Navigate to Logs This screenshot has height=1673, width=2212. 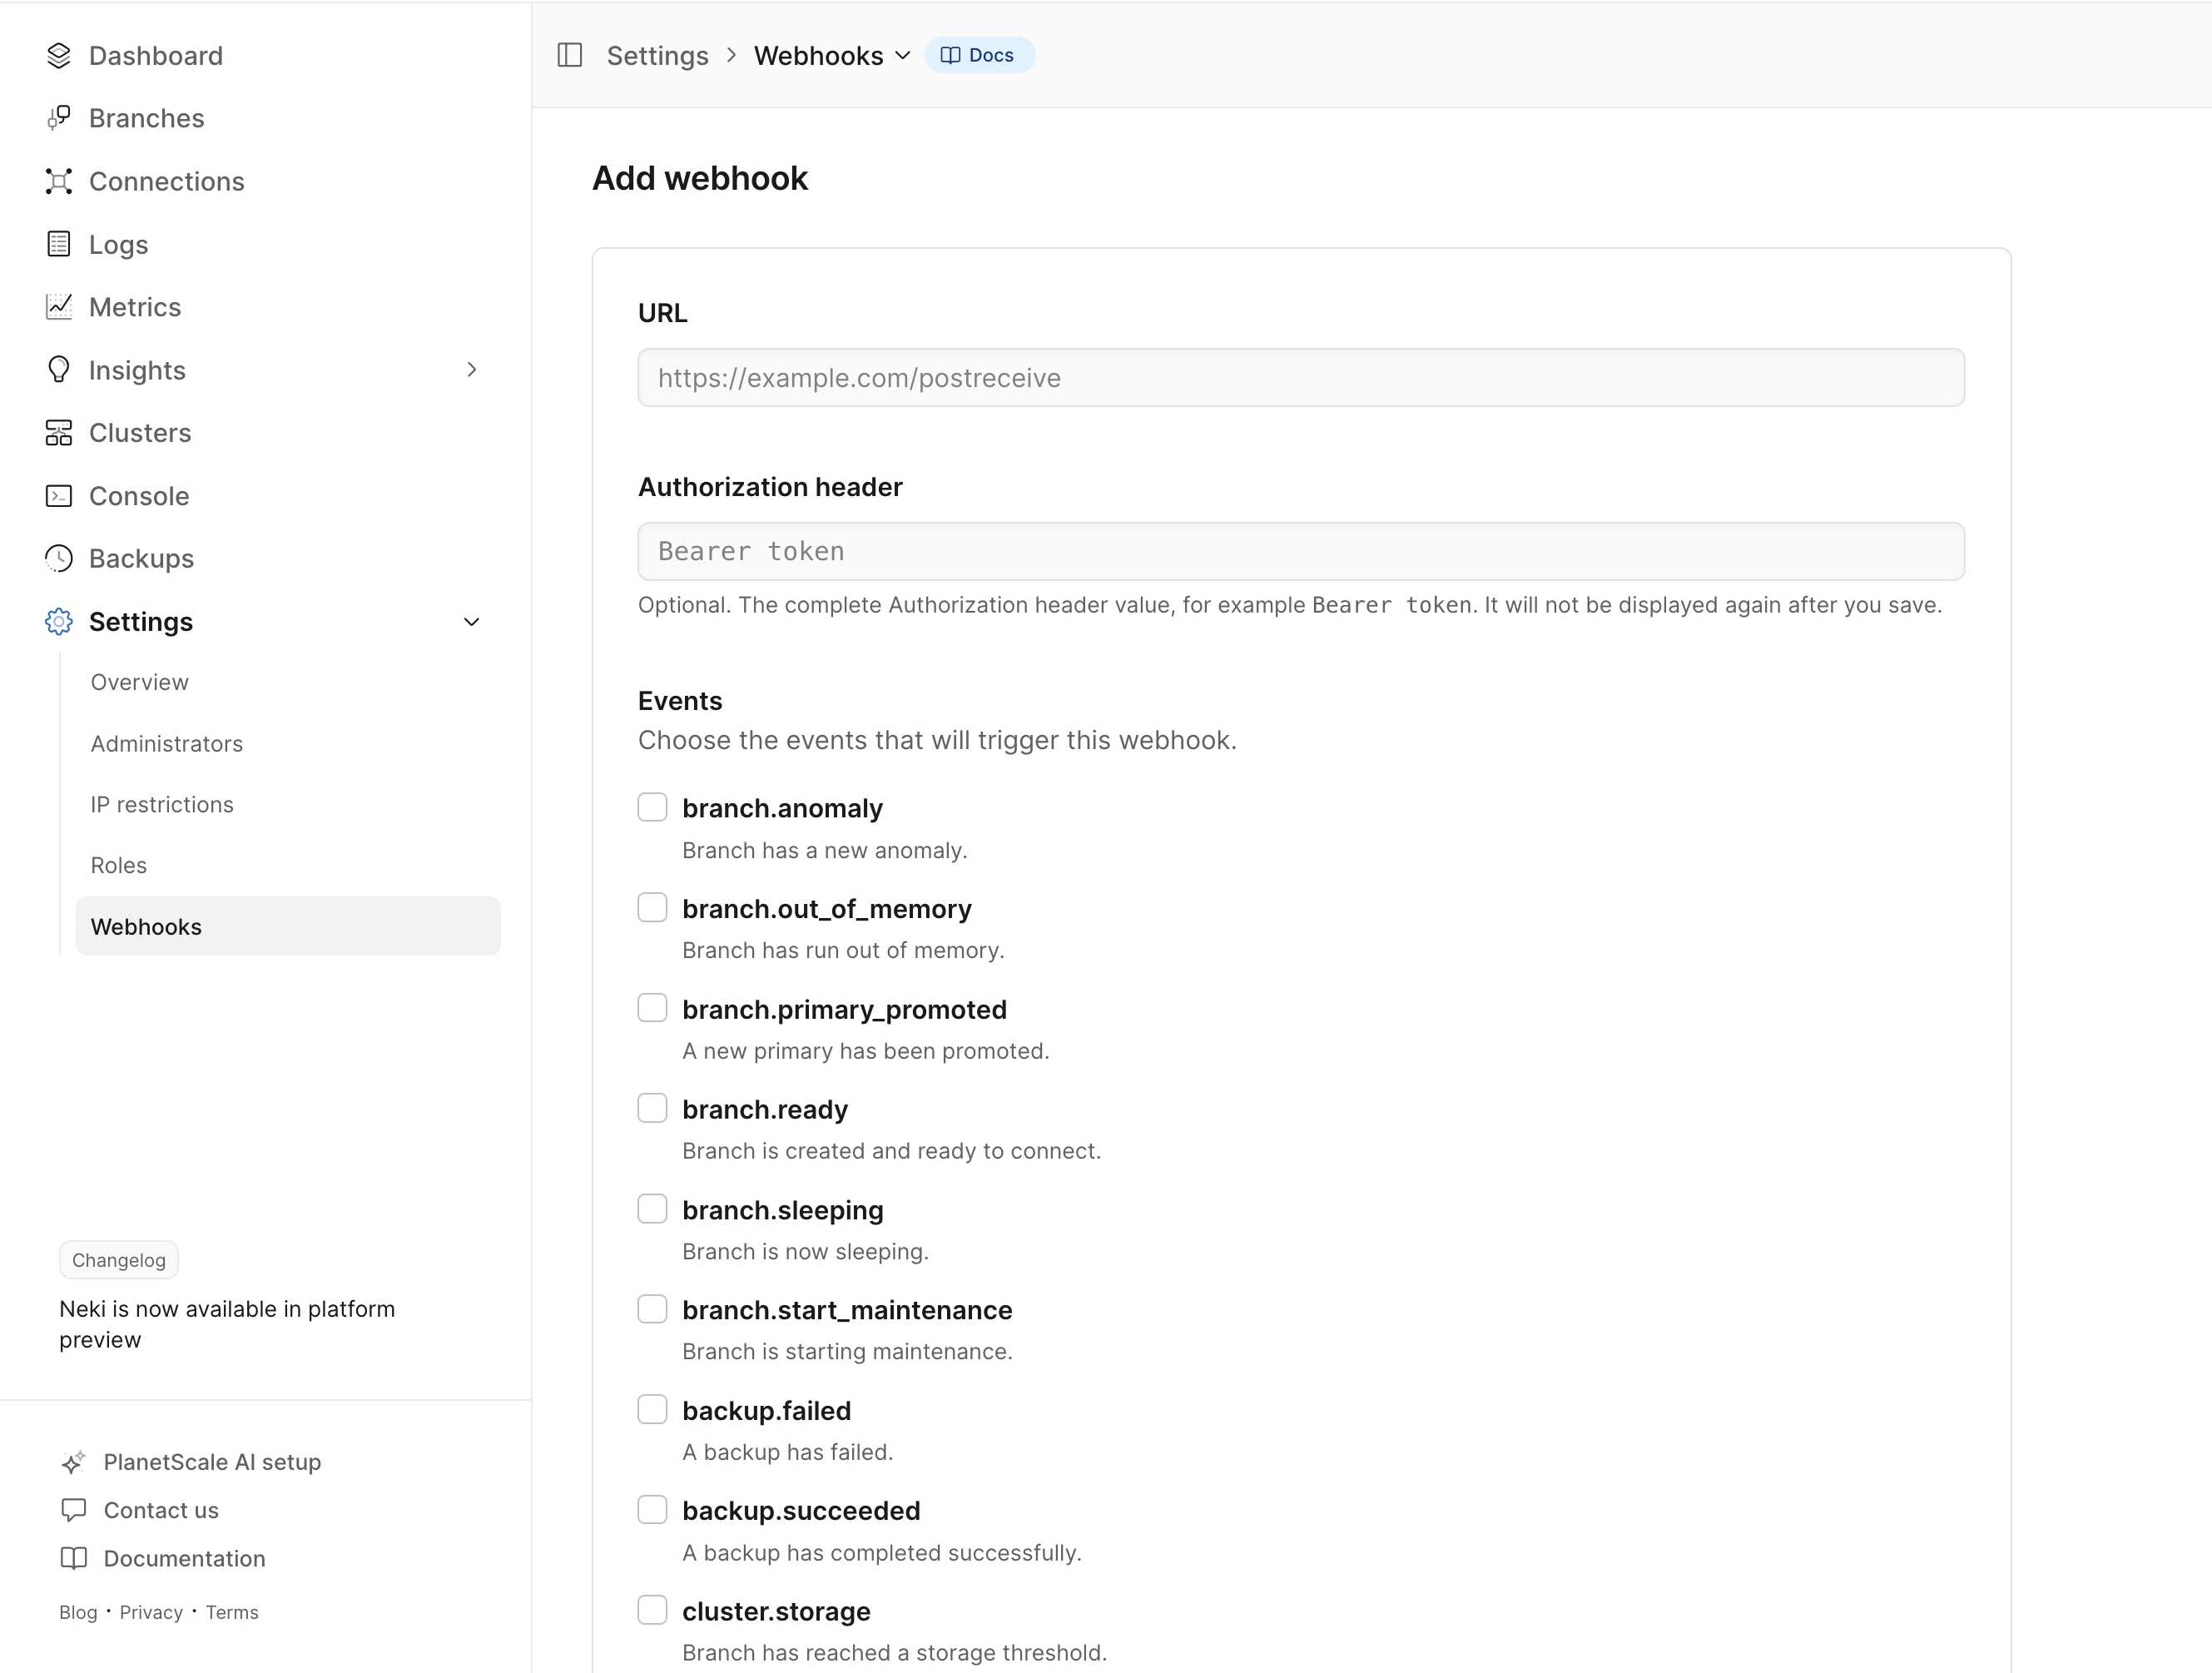click(x=119, y=244)
